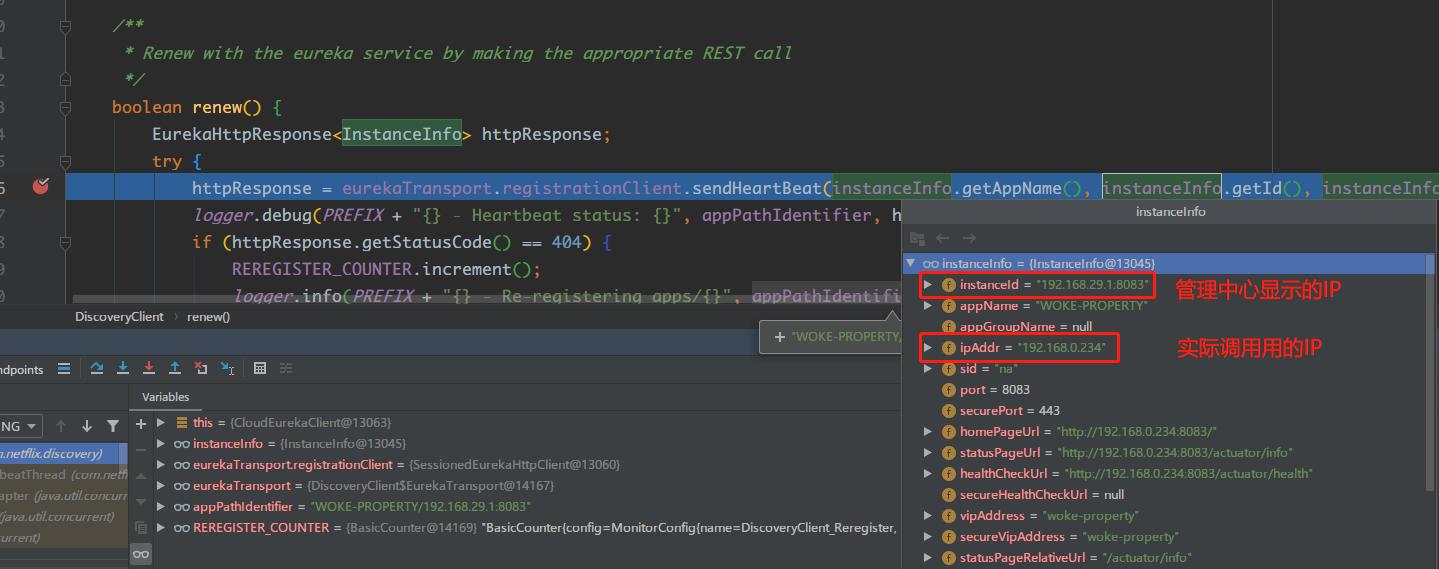
Task: Expand instanceInfo in Variables panel
Action: pos(161,444)
